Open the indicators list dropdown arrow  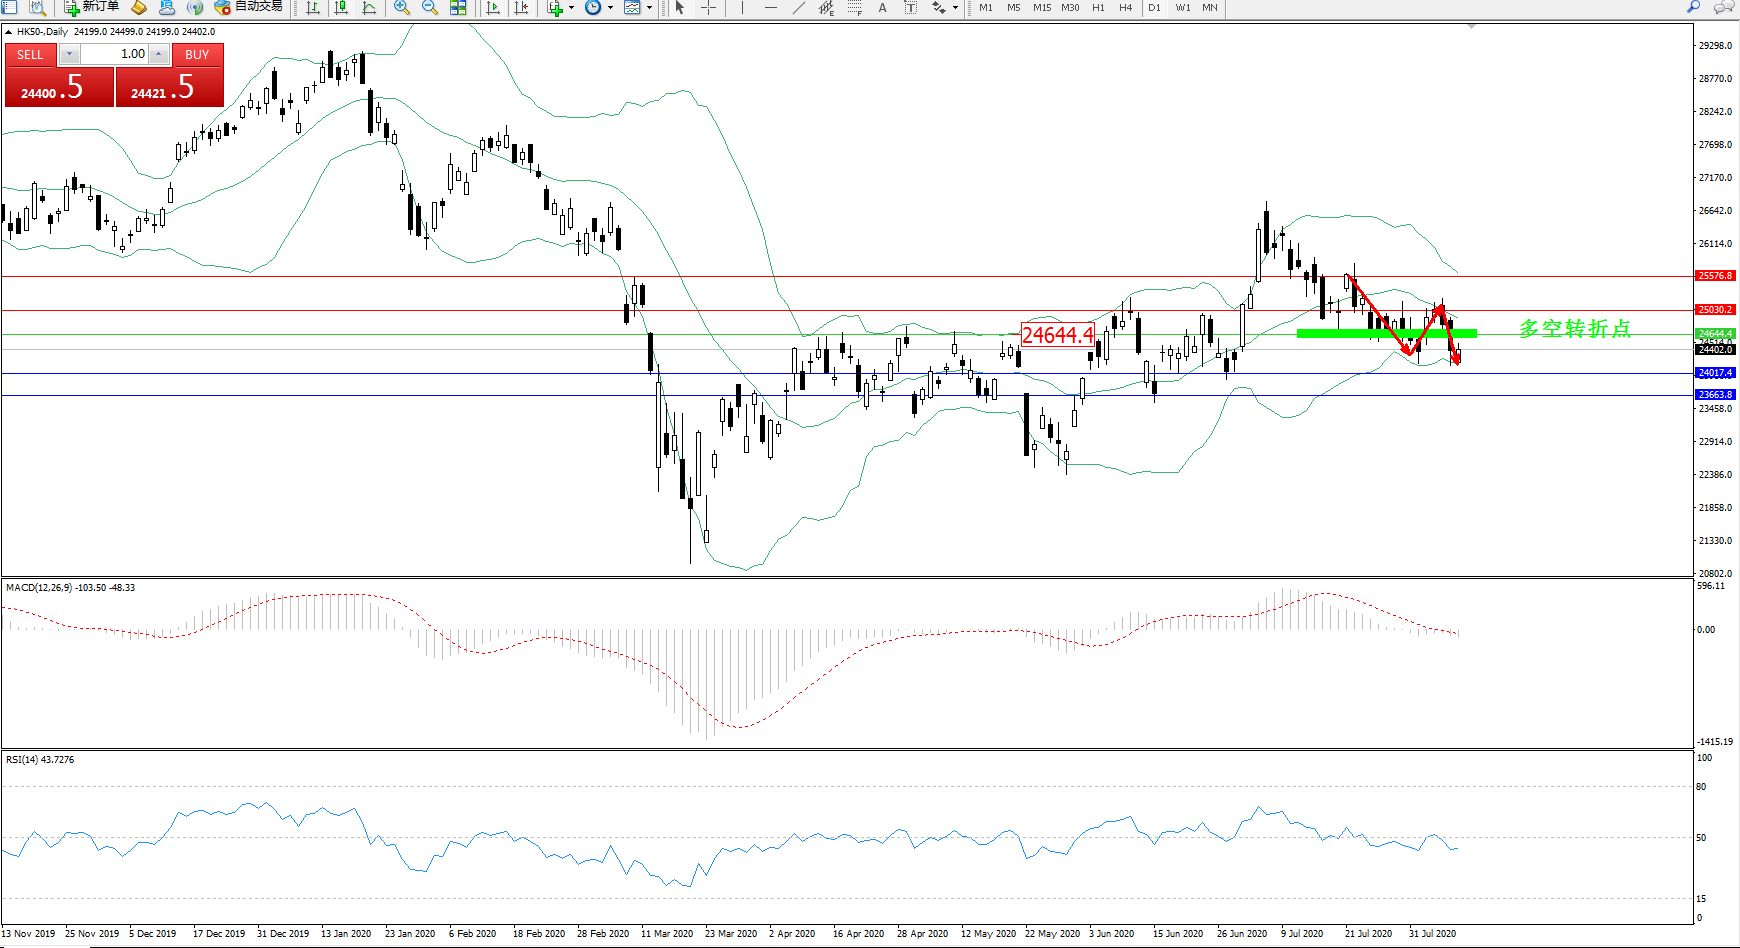[x=571, y=8]
